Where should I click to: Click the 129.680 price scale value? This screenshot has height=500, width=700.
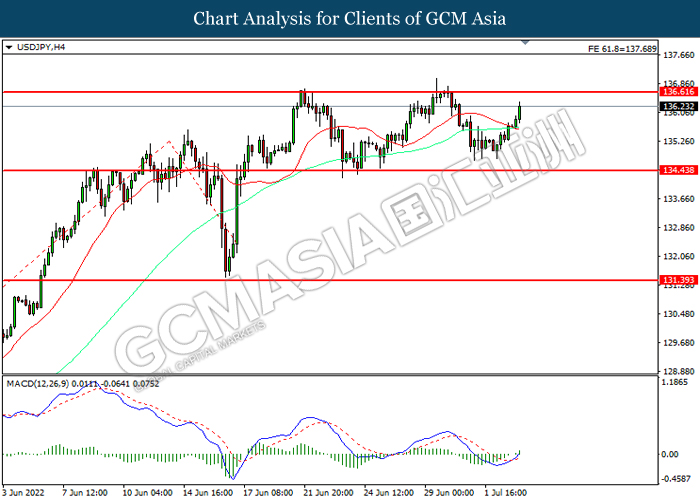(679, 343)
